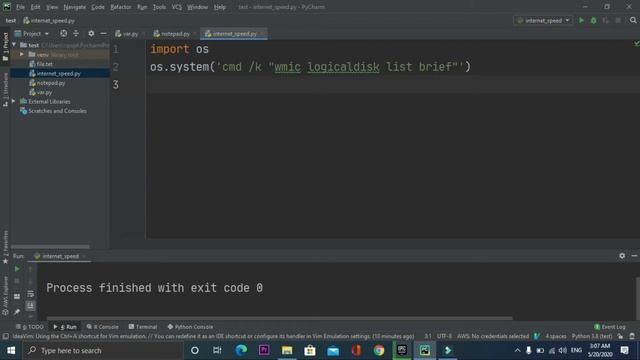Open the File menu
This screenshot has height=360, width=640.
click(20, 7)
